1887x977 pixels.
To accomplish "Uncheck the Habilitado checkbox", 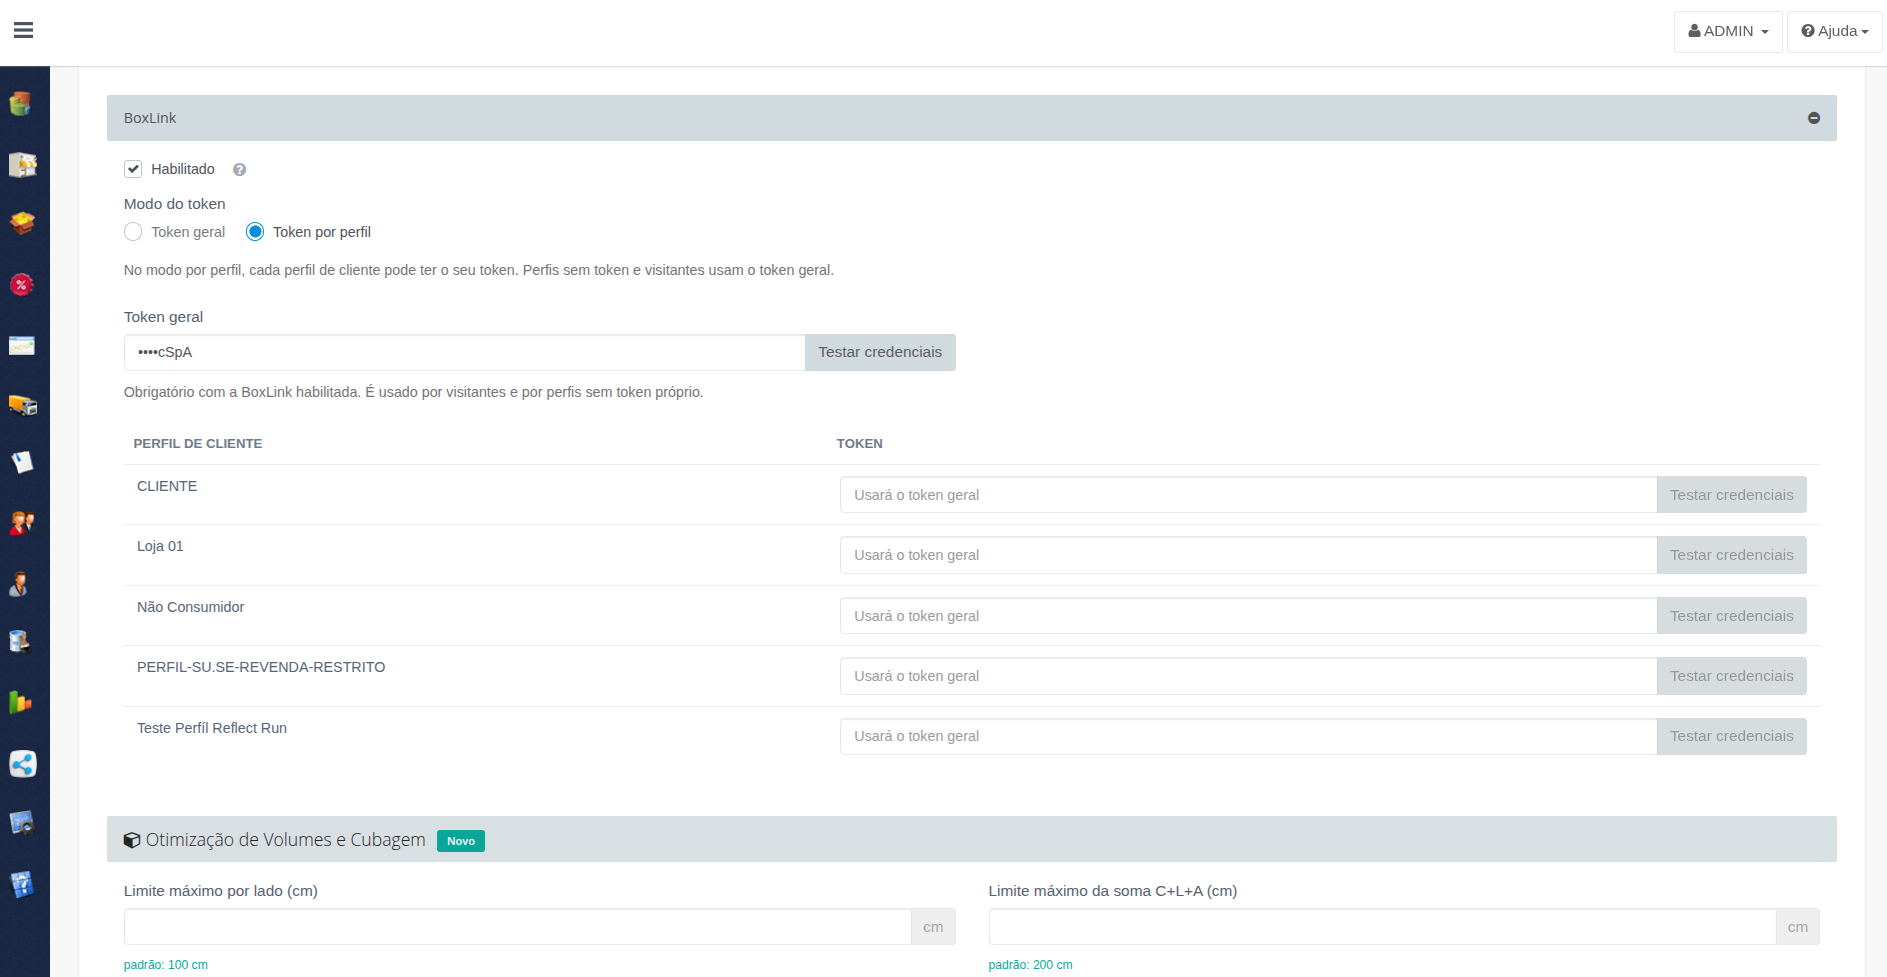I will click(133, 169).
